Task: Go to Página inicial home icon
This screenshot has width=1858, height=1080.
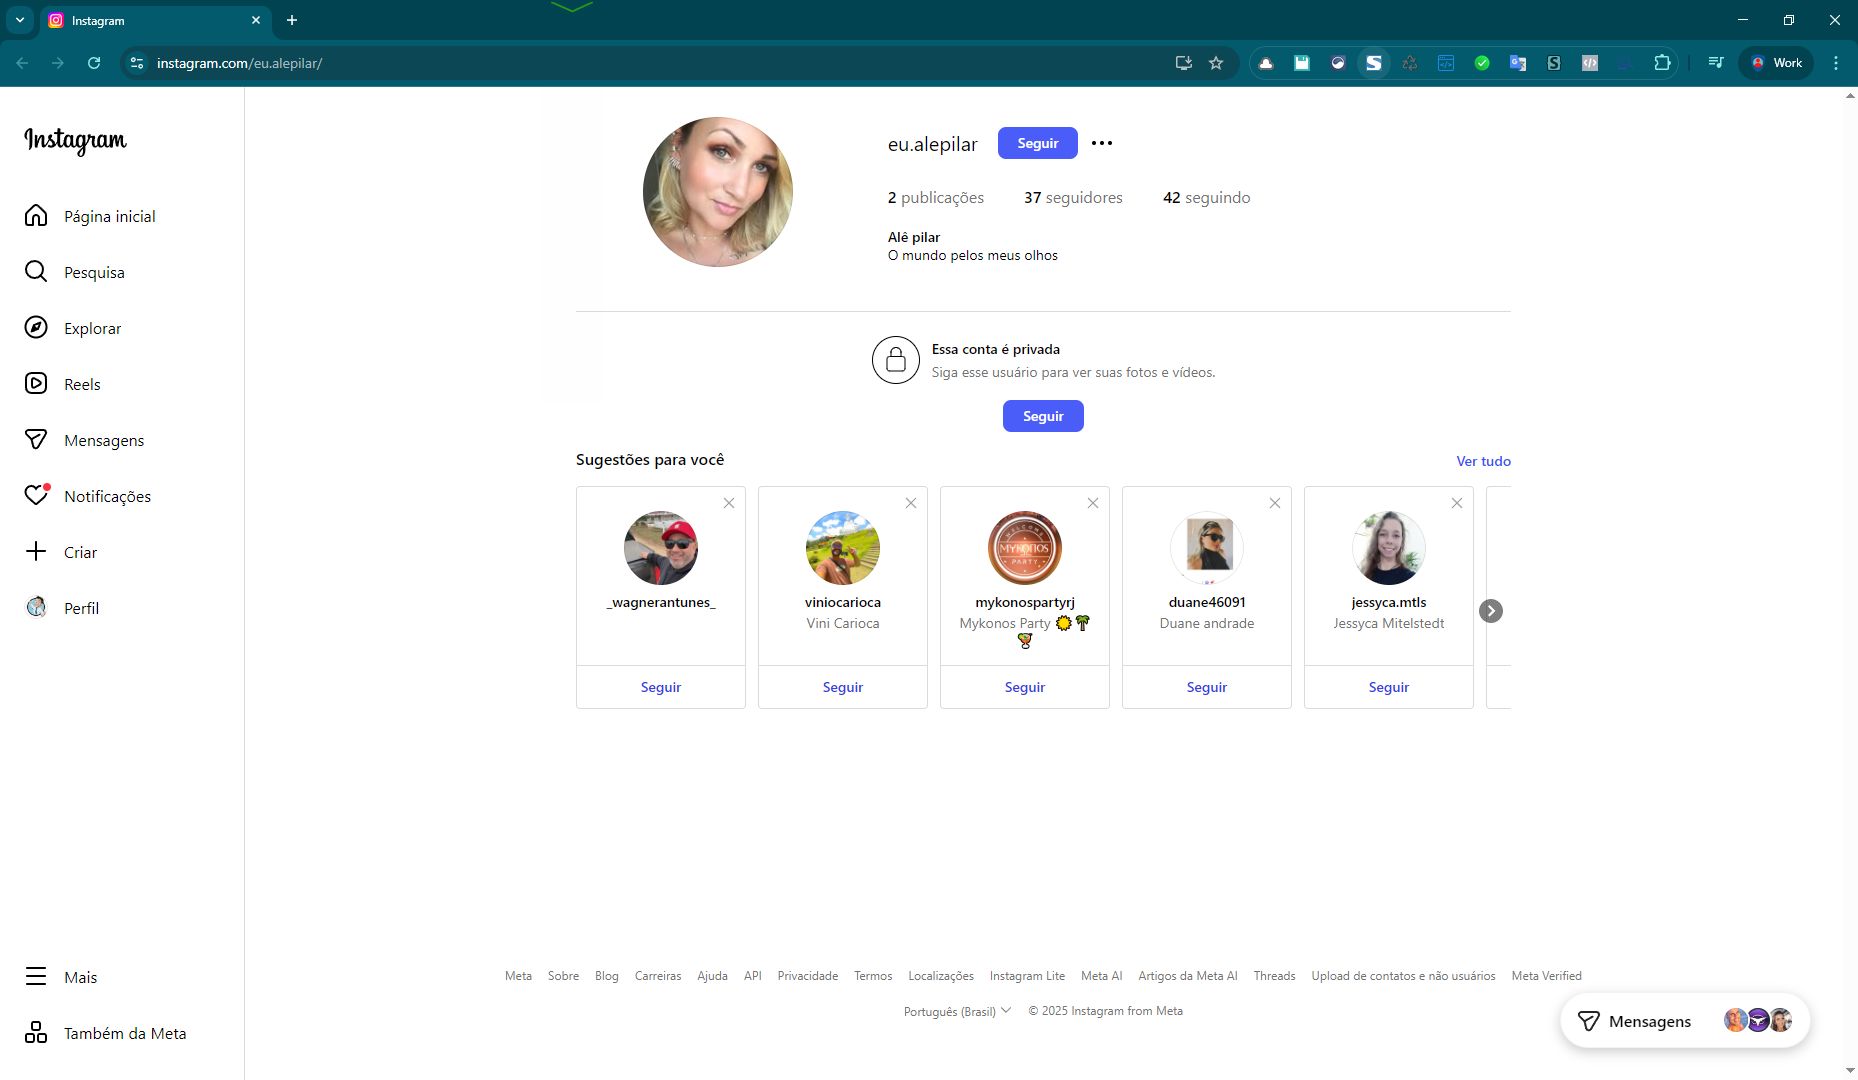Action: [x=36, y=216]
